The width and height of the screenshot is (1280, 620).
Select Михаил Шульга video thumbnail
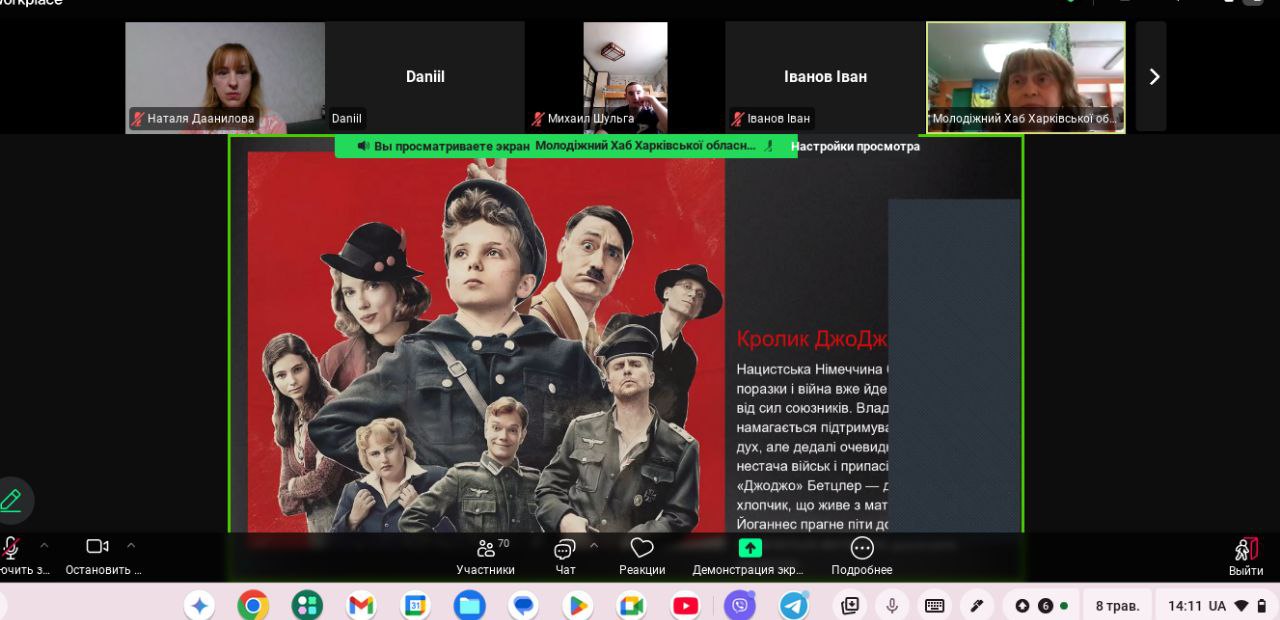coord(625,77)
